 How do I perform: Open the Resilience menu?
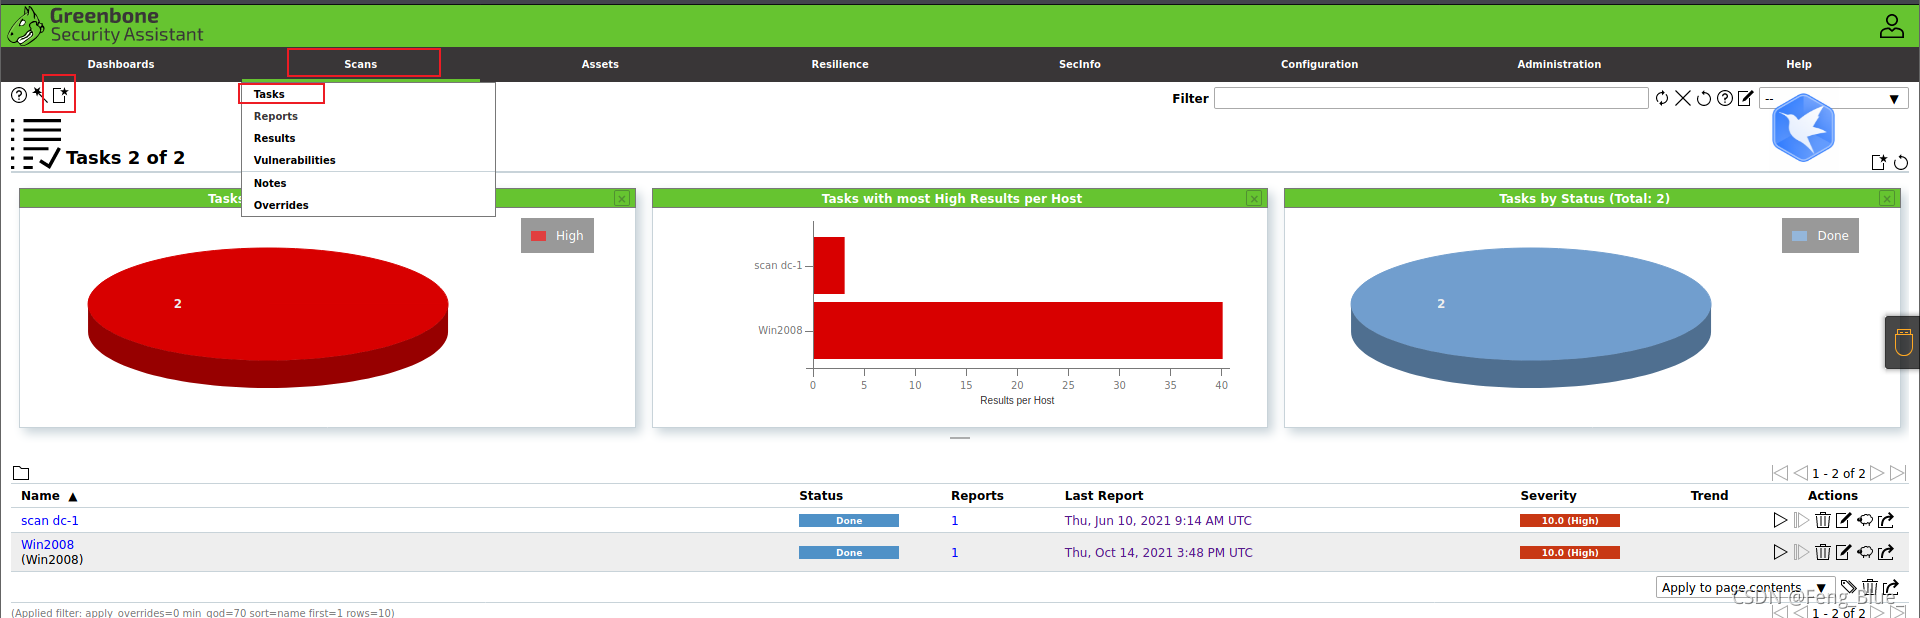click(x=840, y=64)
